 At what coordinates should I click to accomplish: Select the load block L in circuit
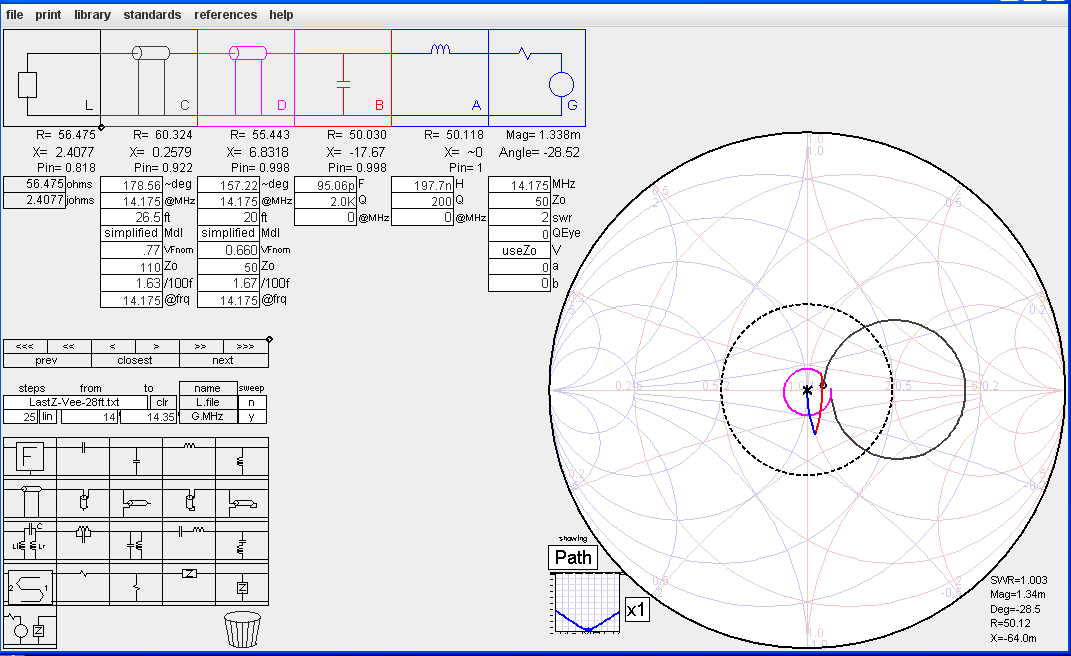(x=52, y=78)
